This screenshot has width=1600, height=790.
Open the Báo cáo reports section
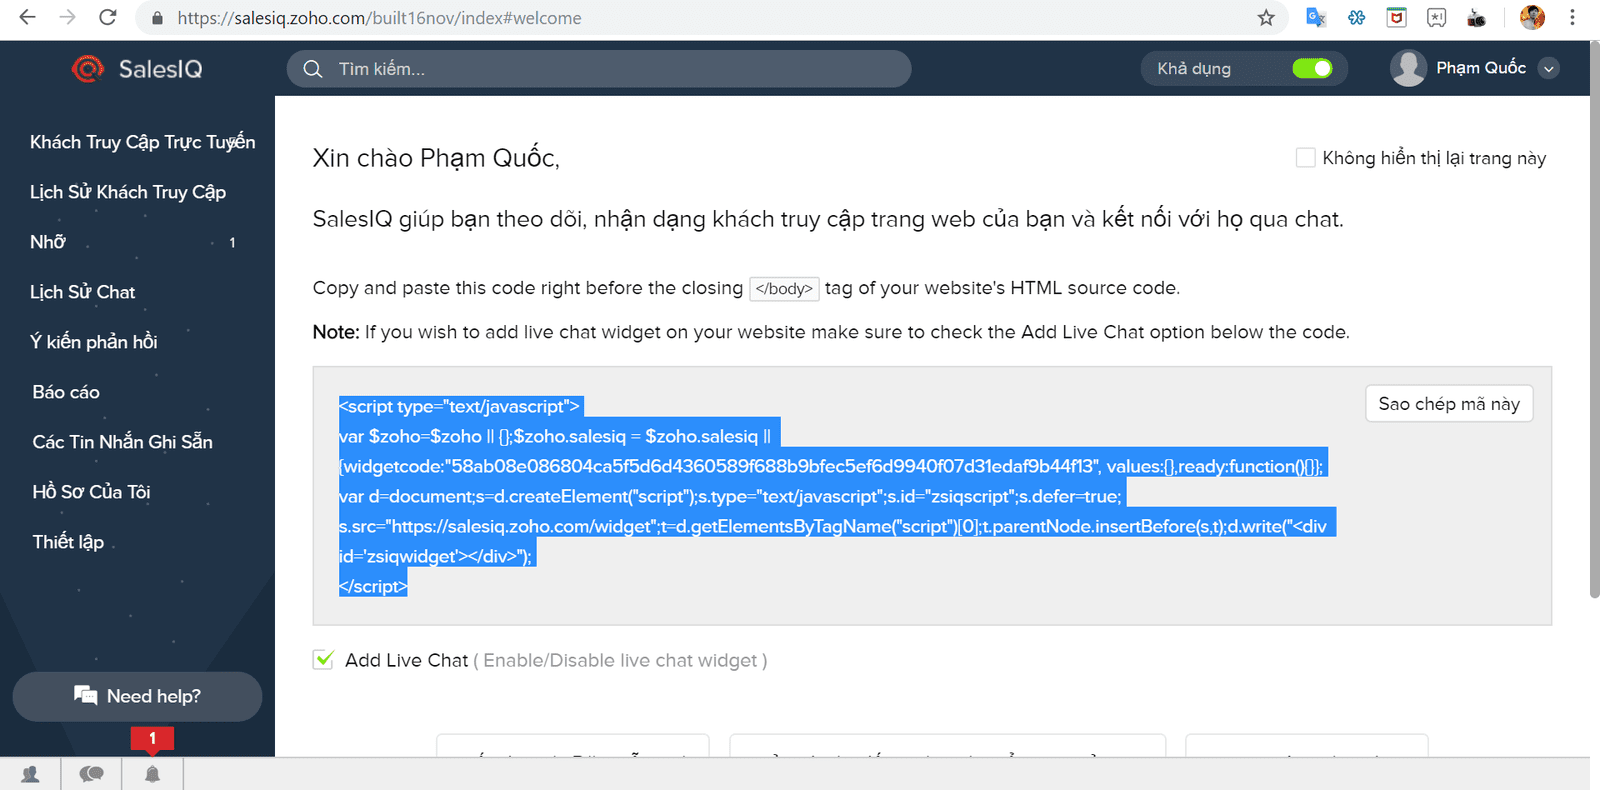[66, 392]
